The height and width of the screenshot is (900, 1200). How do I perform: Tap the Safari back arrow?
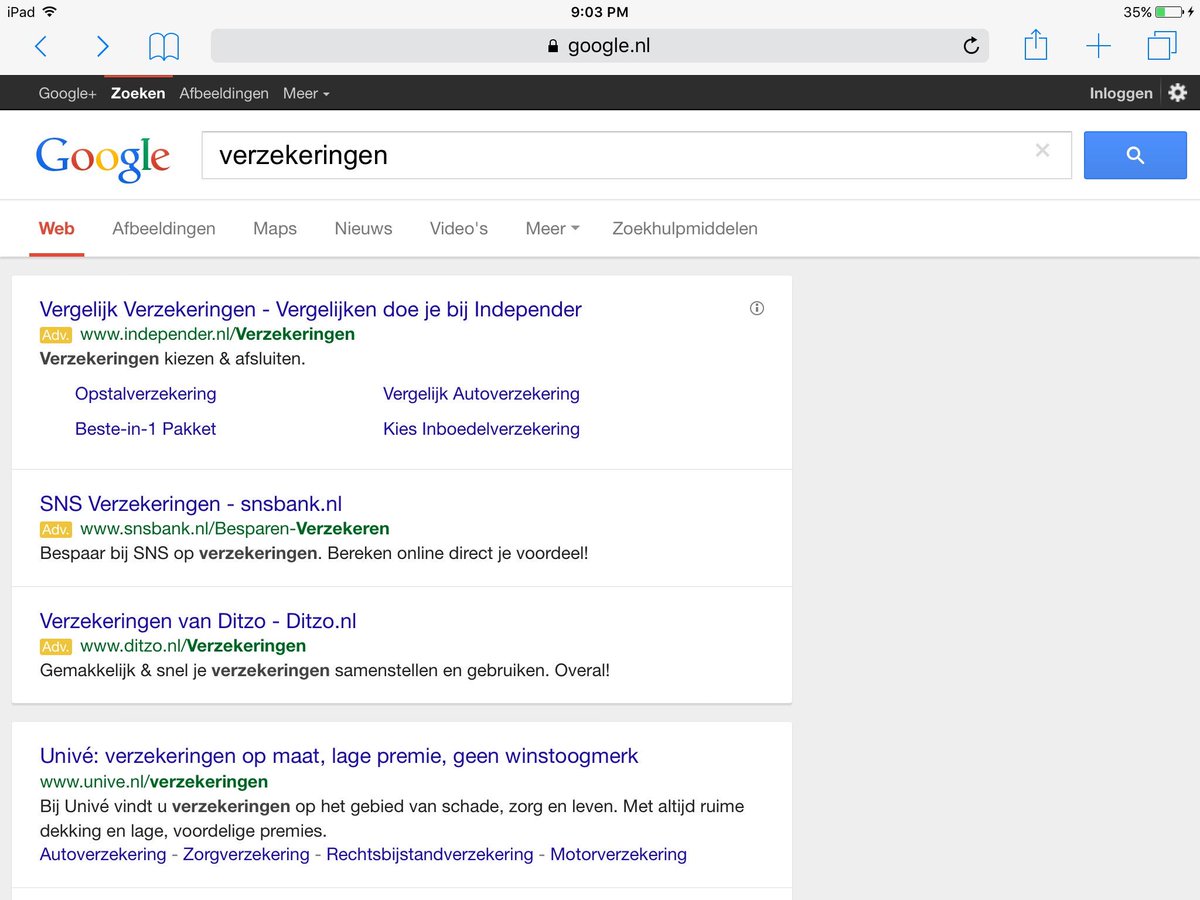(x=41, y=46)
